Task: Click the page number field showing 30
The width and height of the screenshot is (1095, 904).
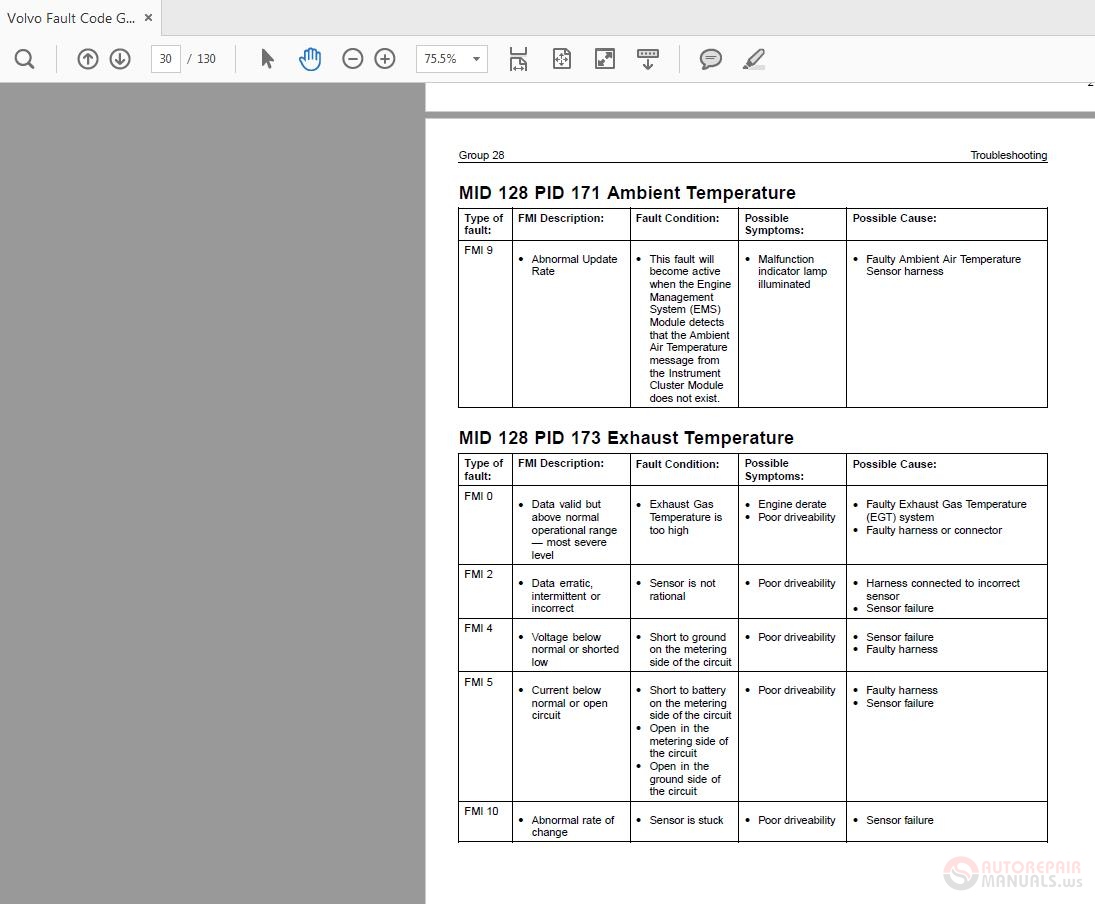Action: coord(165,59)
